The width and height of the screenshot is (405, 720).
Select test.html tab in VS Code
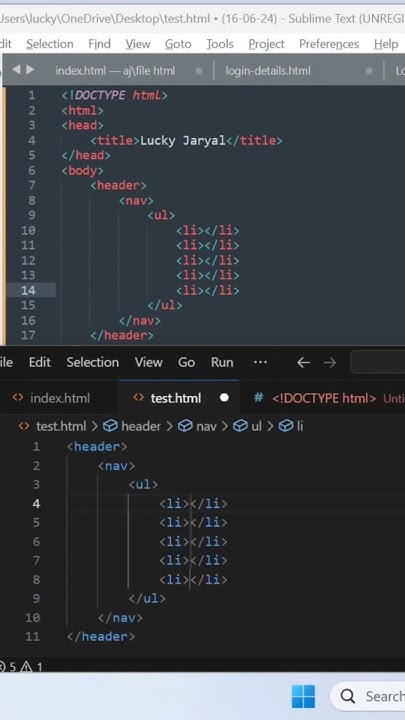(176, 398)
